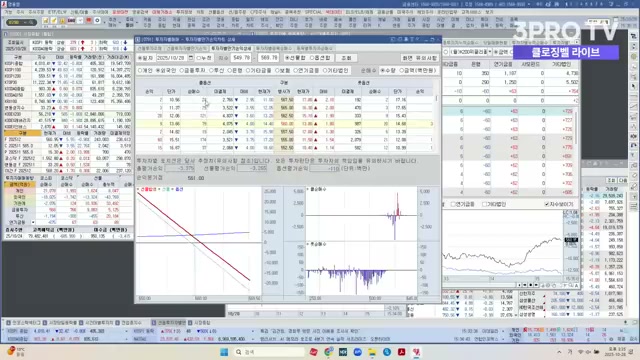The image size is (640, 360).
Task: Open Chrome from the taskbar
Action: tap(328, 352)
